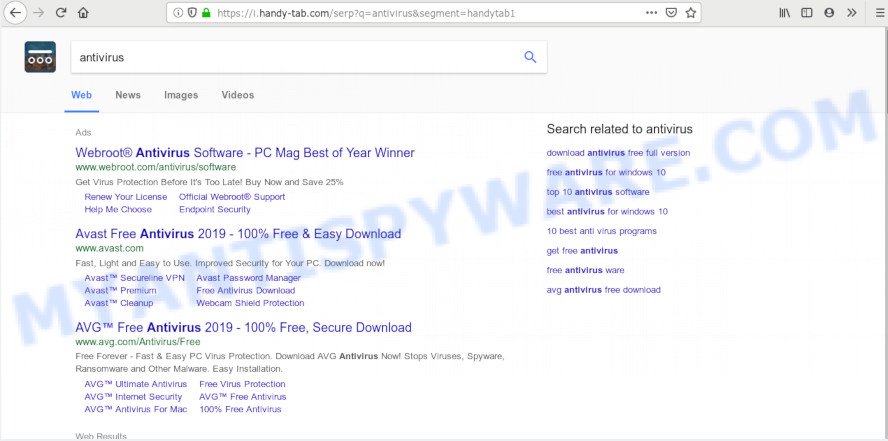Search download antivirus free full version
Image resolution: width=888 pixels, height=441 pixels.
coord(618,153)
